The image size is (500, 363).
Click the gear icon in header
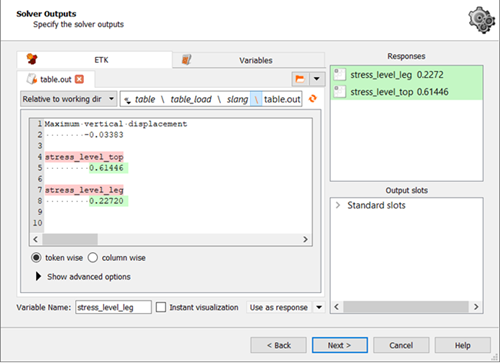(x=482, y=20)
